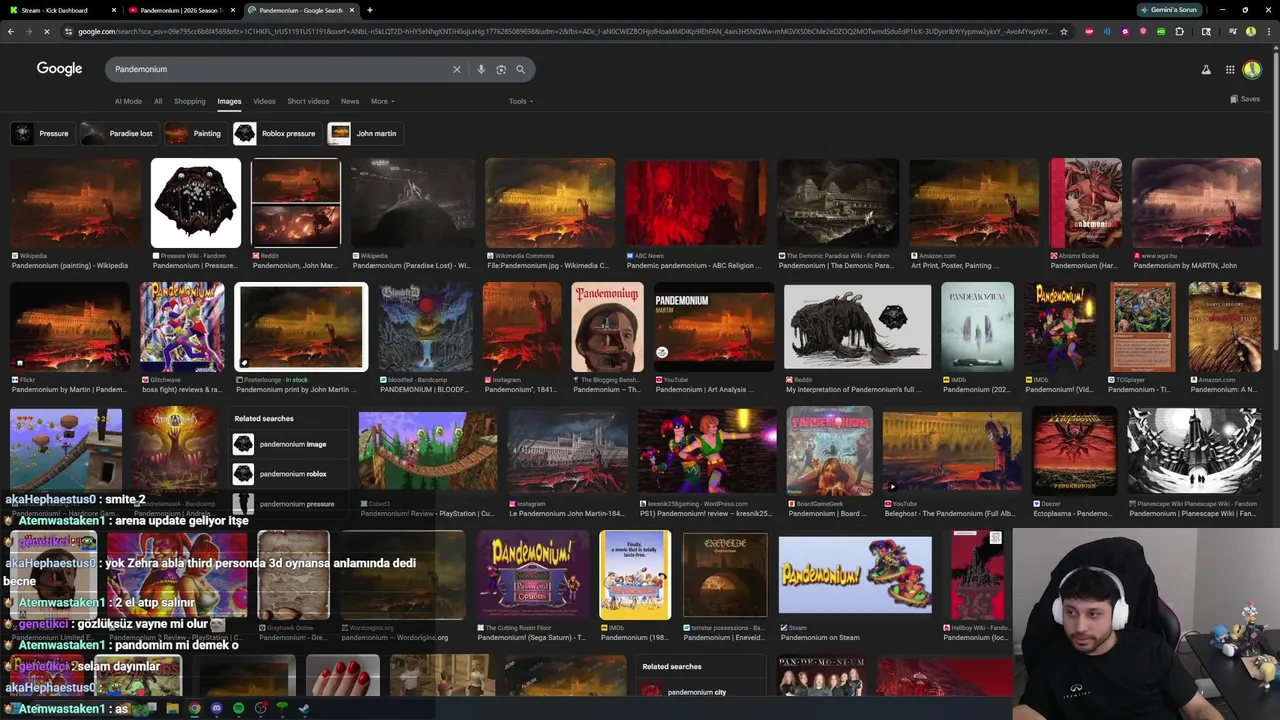The image size is (1280, 720).
Task: Stop loading page via browser X button
Action: point(47,31)
